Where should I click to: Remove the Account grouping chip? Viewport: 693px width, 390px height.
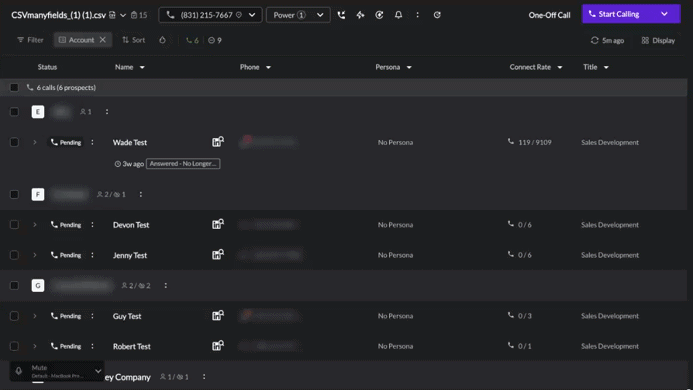(x=103, y=40)
